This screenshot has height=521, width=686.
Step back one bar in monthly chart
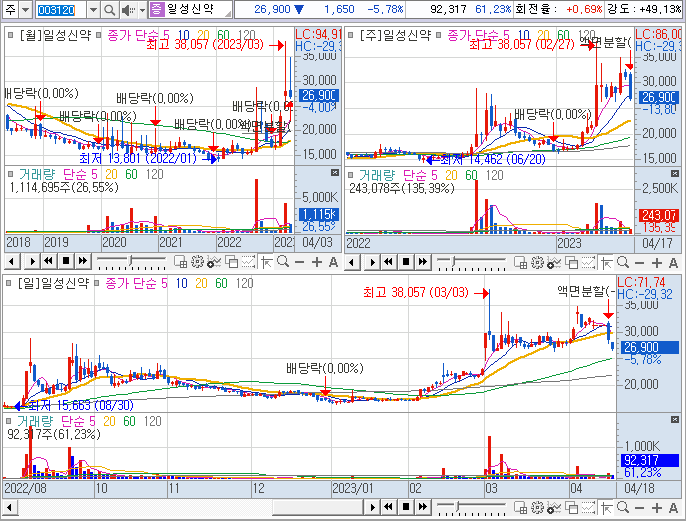(x=12, y=262)
